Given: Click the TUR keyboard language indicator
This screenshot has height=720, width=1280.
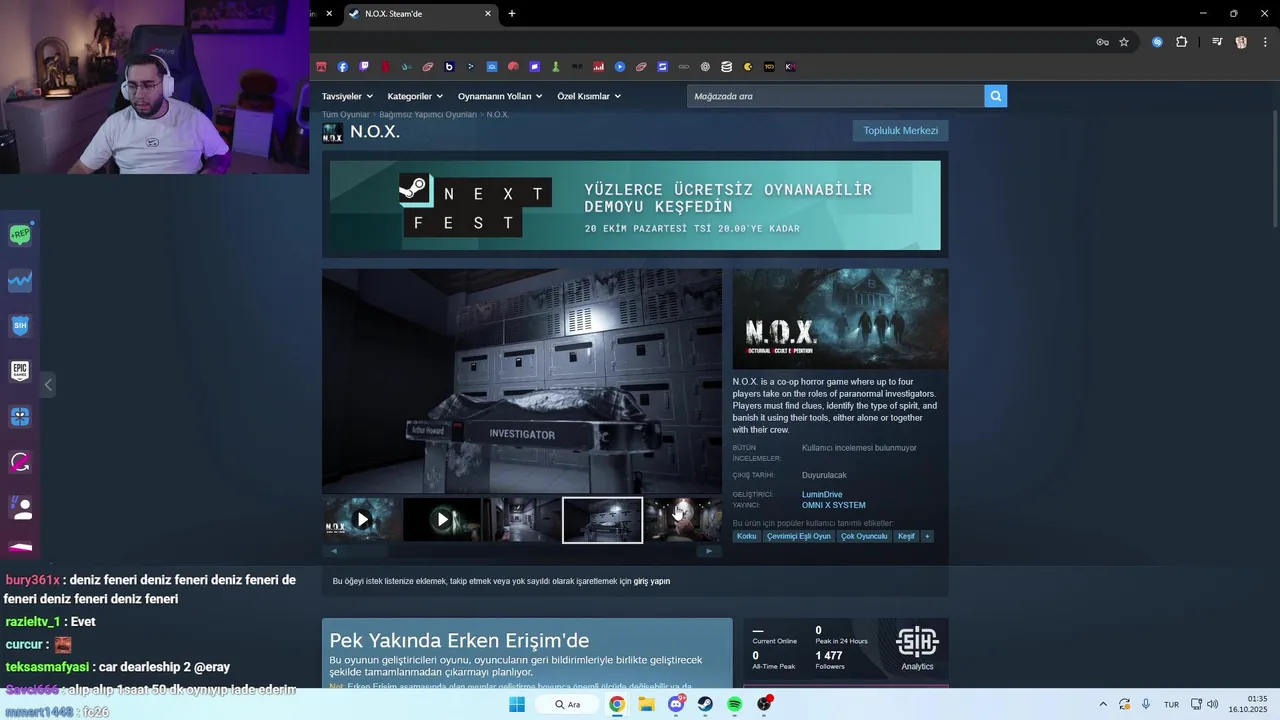Looking at the screenshot, I should click(x=1171, y=705).
